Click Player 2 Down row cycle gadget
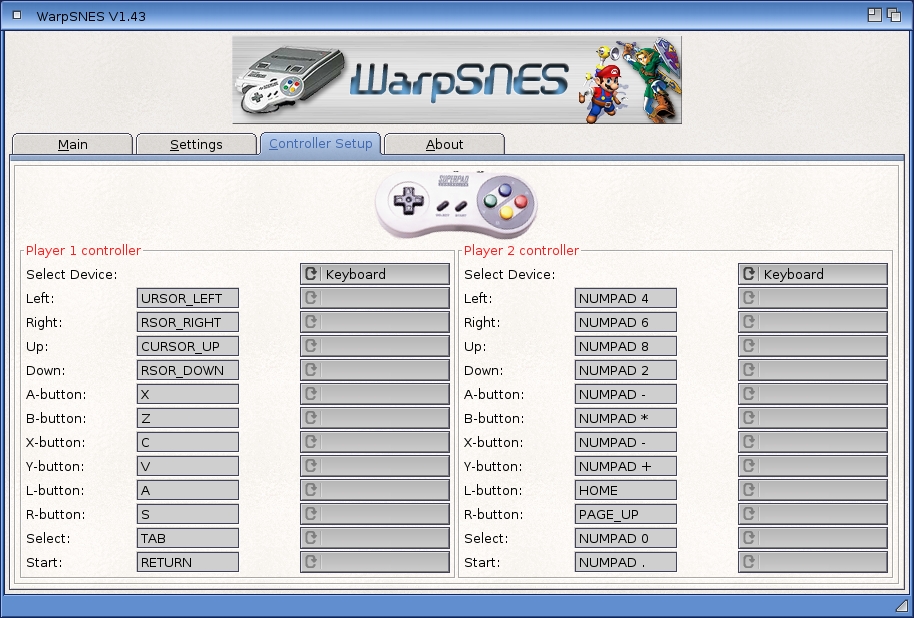Image resolution: width=914 pixels, height=618 pixels. (x=813, y=370)
